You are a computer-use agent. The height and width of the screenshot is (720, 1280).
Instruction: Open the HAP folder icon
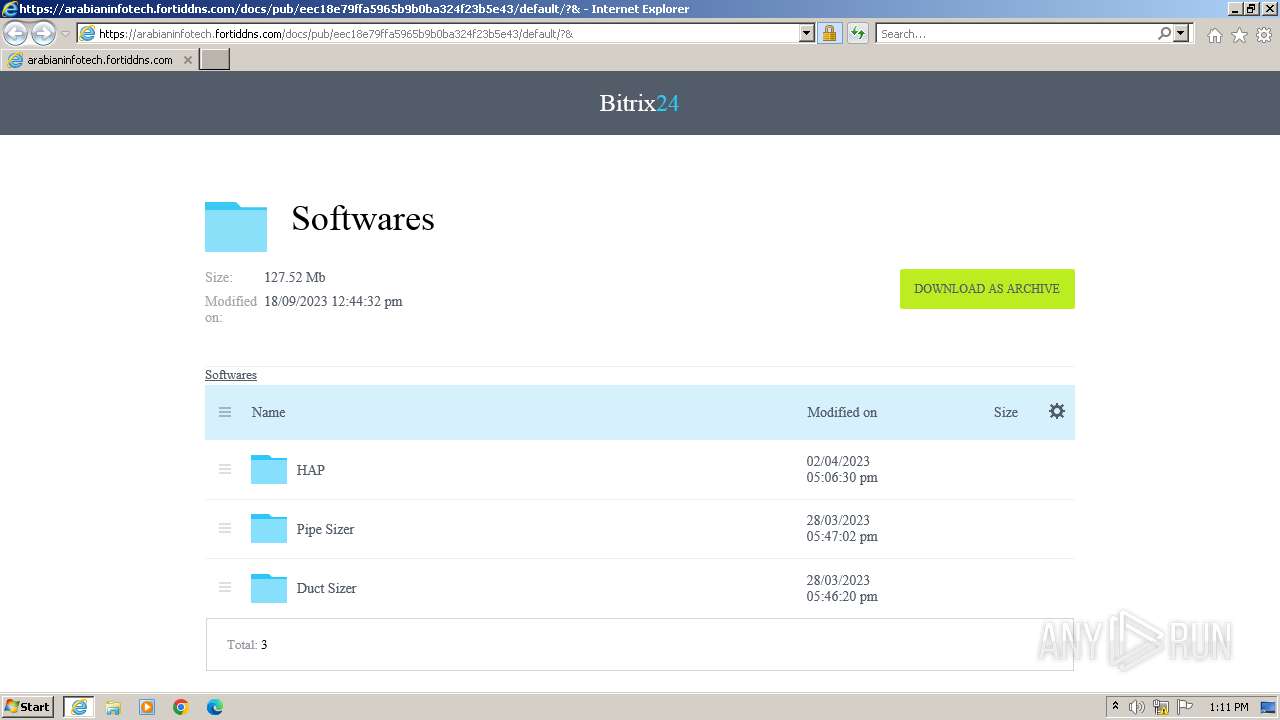coord(268,469)
